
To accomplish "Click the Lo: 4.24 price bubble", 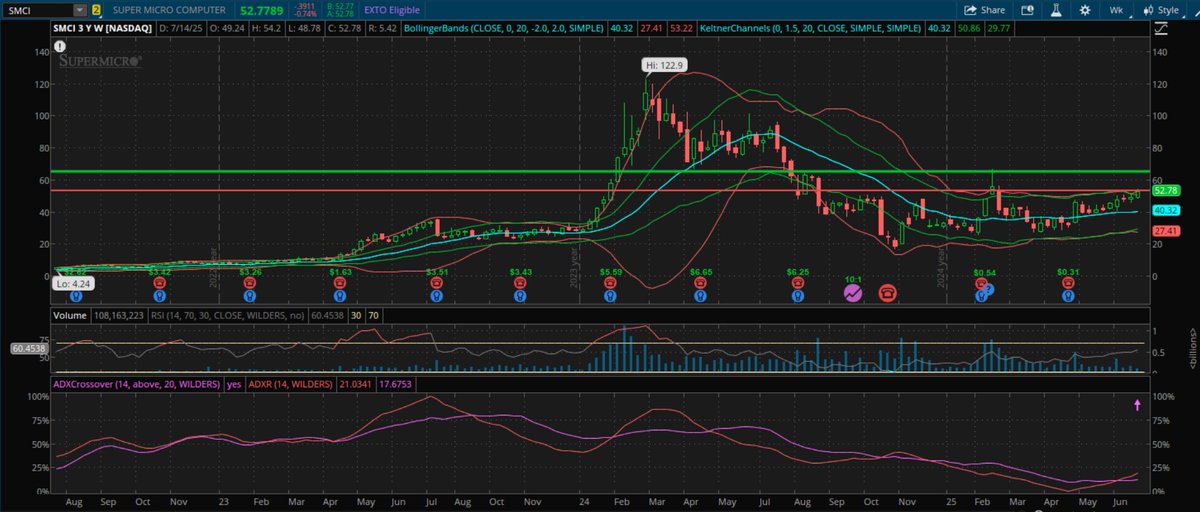I will (x=72, y=283).
